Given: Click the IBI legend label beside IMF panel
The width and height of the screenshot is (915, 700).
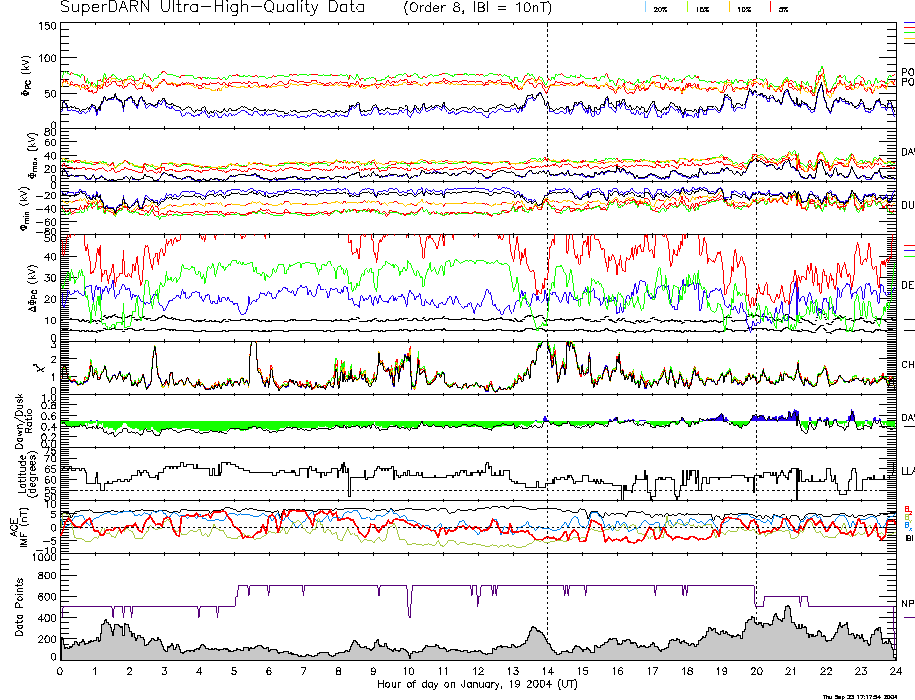Looking at the screenshot, I should (x=907, y=538).
